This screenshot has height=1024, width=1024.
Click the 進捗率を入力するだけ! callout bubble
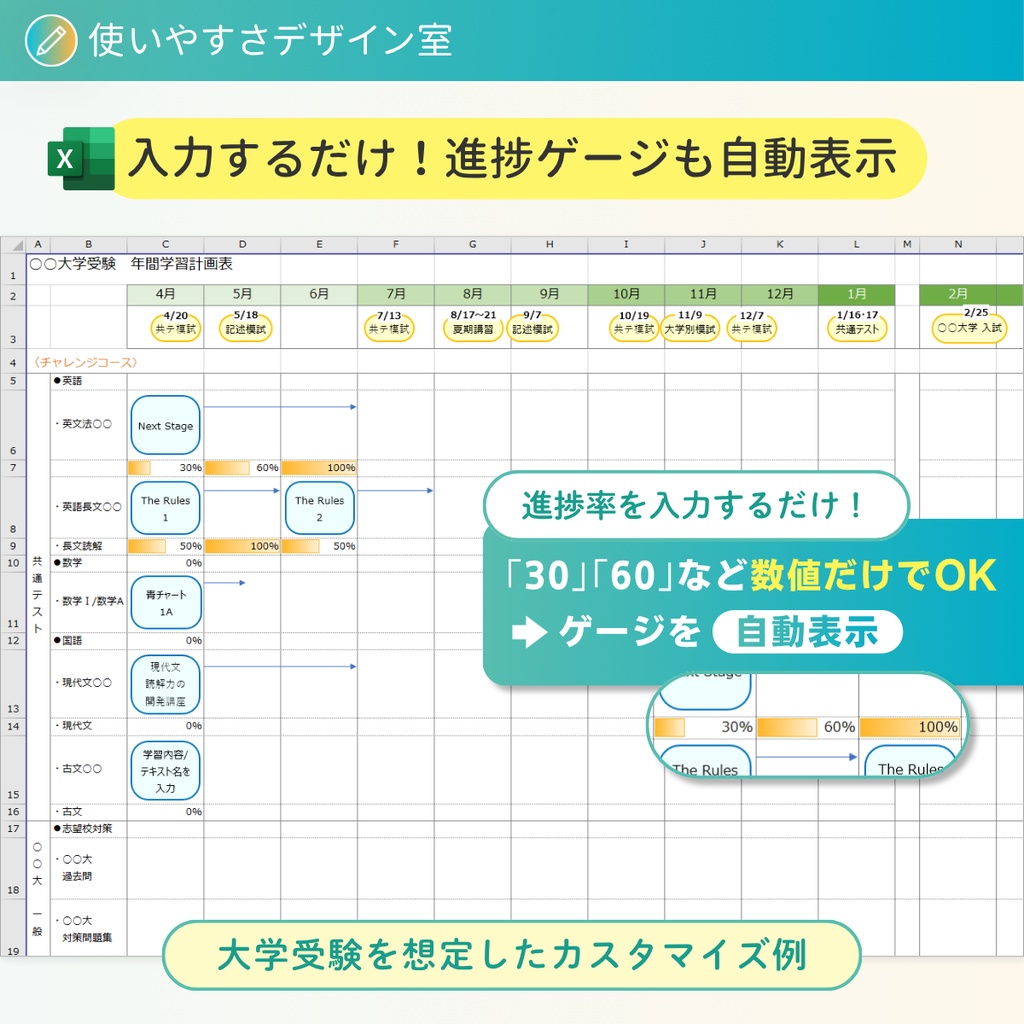(x=696, y=505)
